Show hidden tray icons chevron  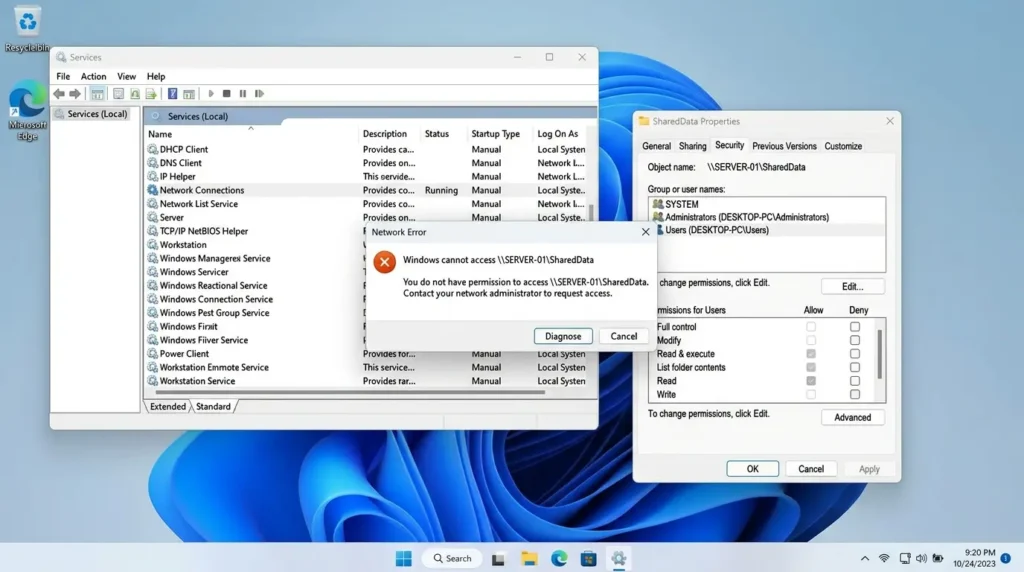click(x=865, y=558)
